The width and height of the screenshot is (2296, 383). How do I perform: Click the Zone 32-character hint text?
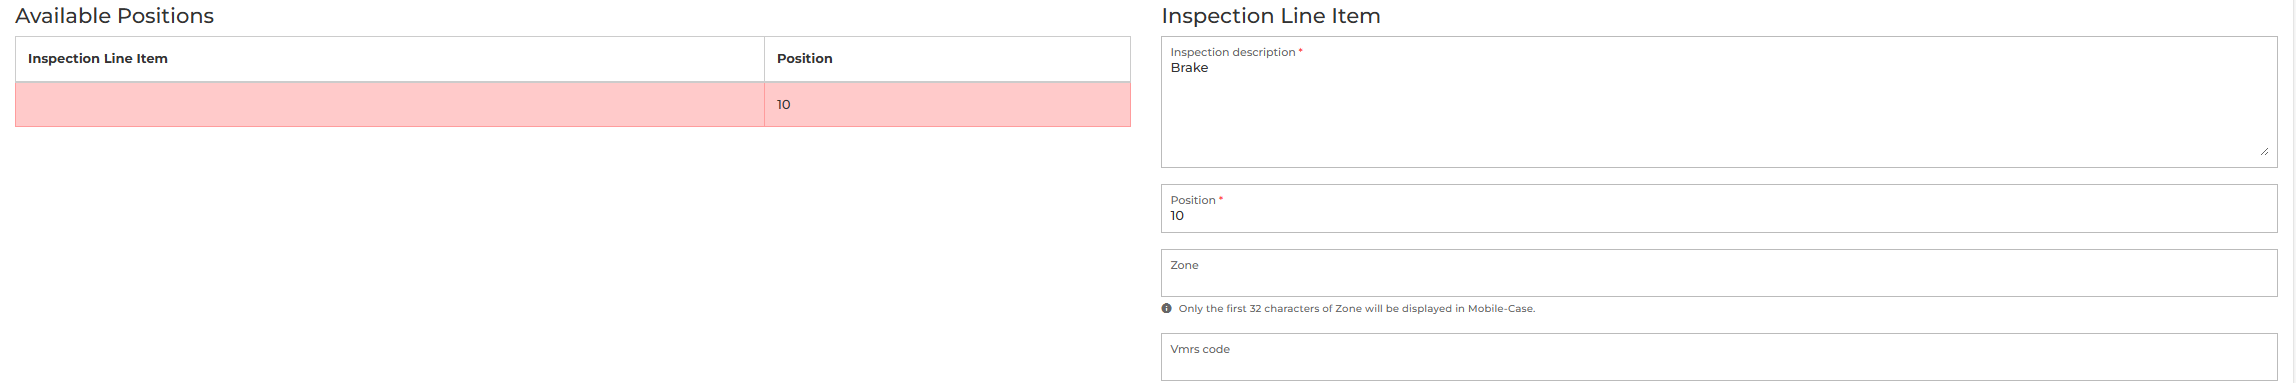(1356, 309)
